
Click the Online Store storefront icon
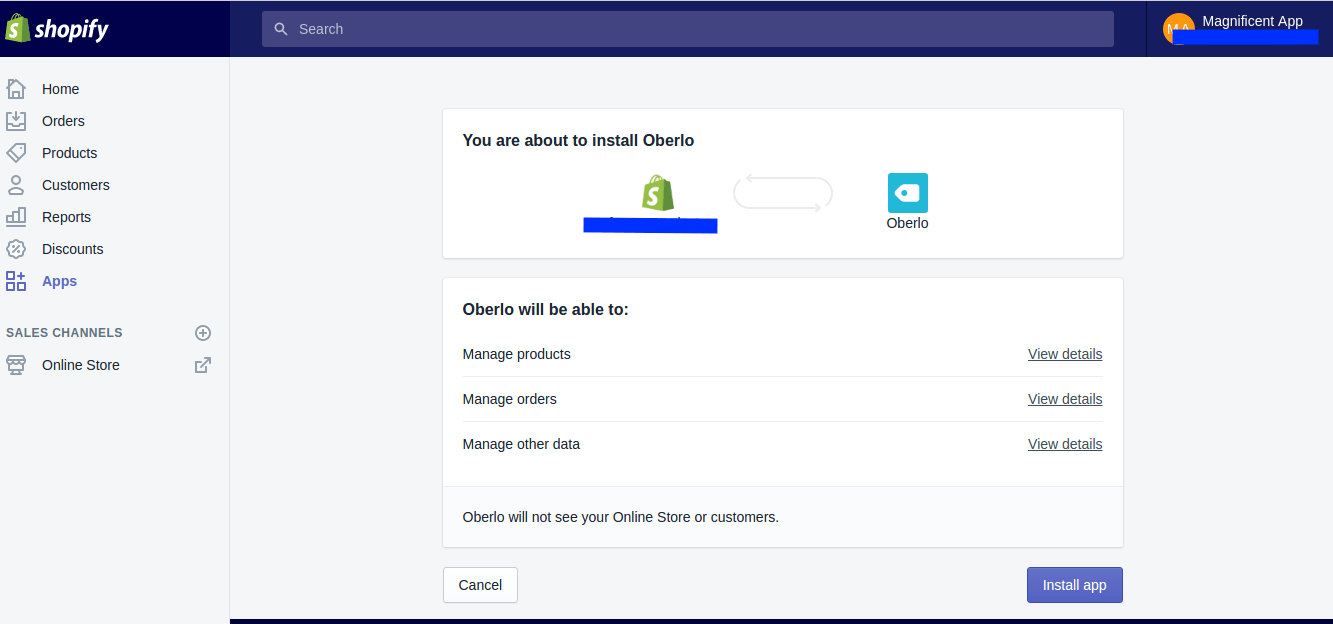16,365
